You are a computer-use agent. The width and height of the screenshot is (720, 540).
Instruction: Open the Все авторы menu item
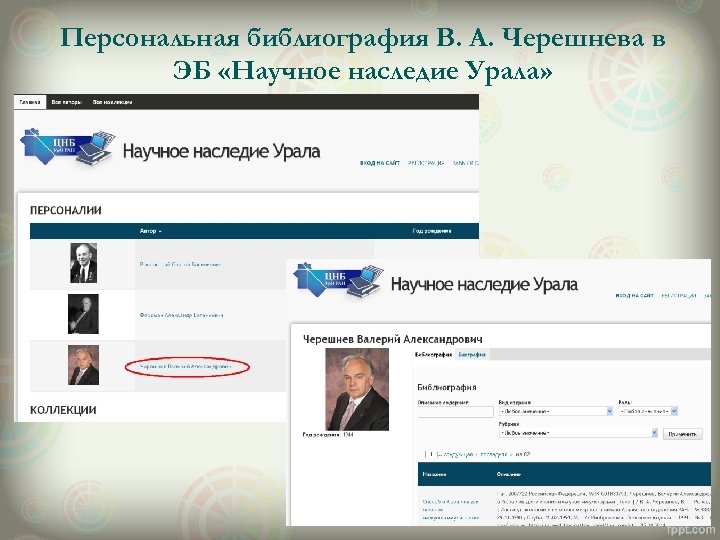point(67,102)
